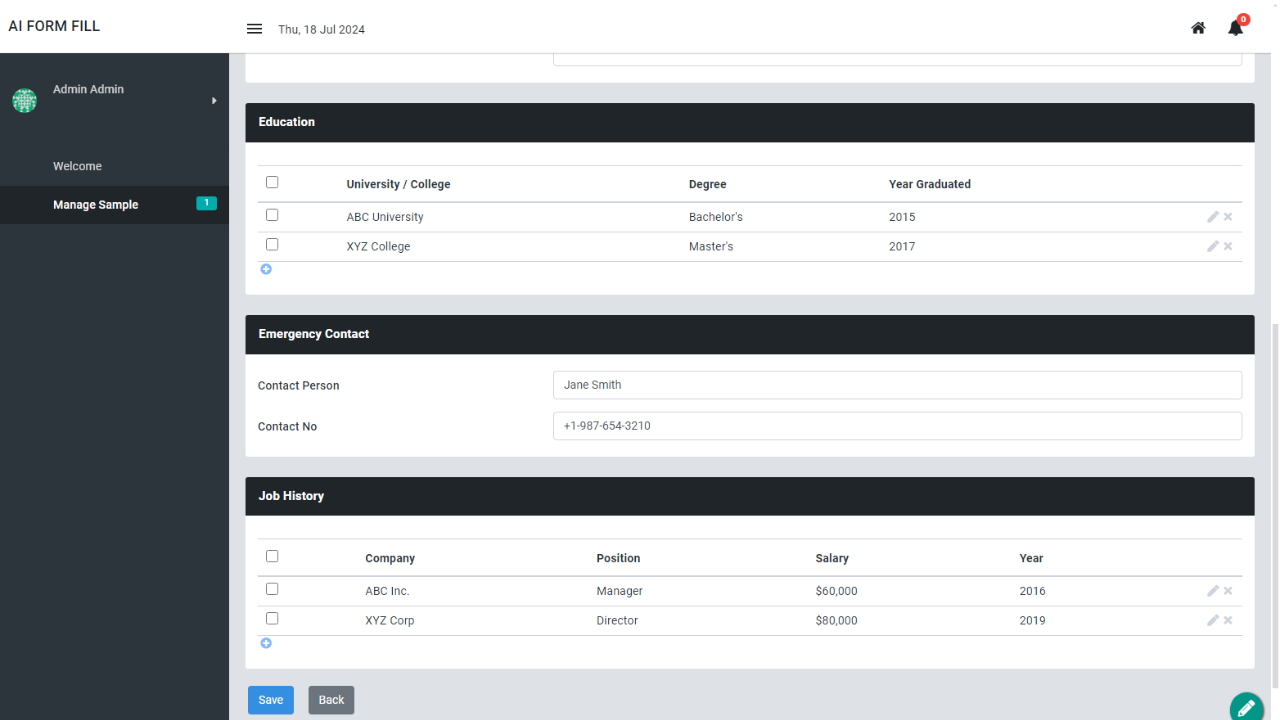Open the hamburger menu icon

[254, 29]
